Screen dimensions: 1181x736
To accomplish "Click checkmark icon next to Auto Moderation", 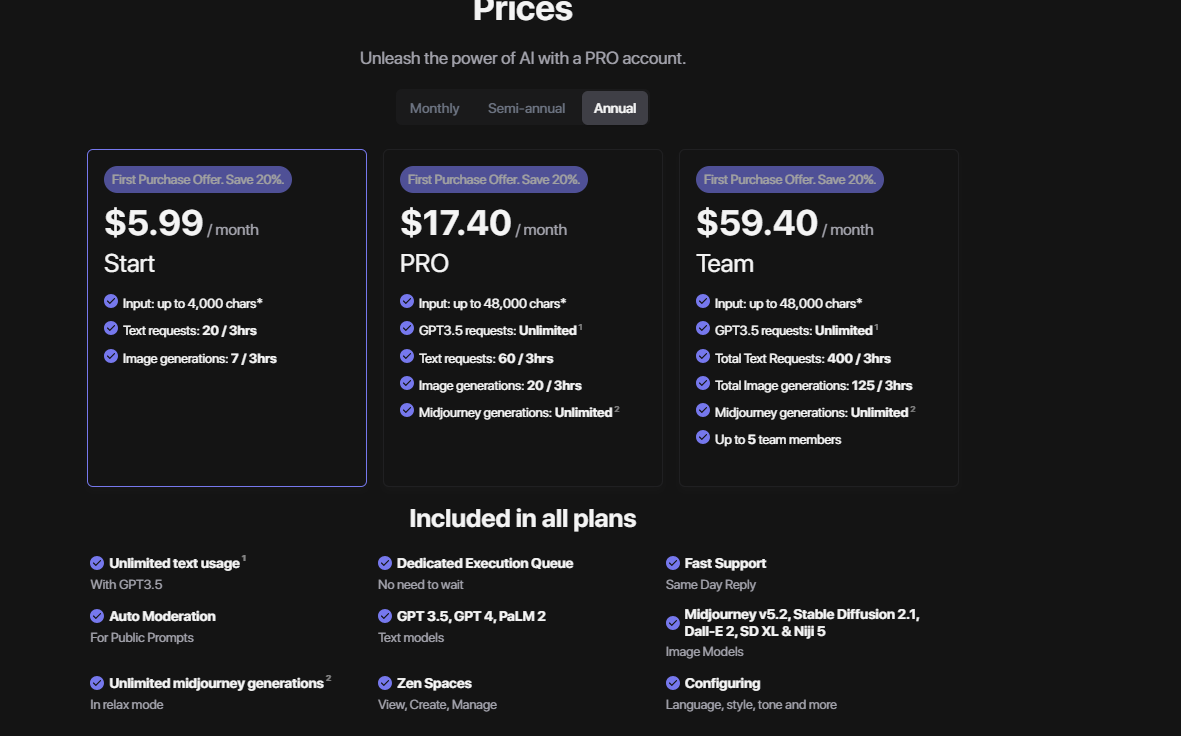I will (97, 616).
